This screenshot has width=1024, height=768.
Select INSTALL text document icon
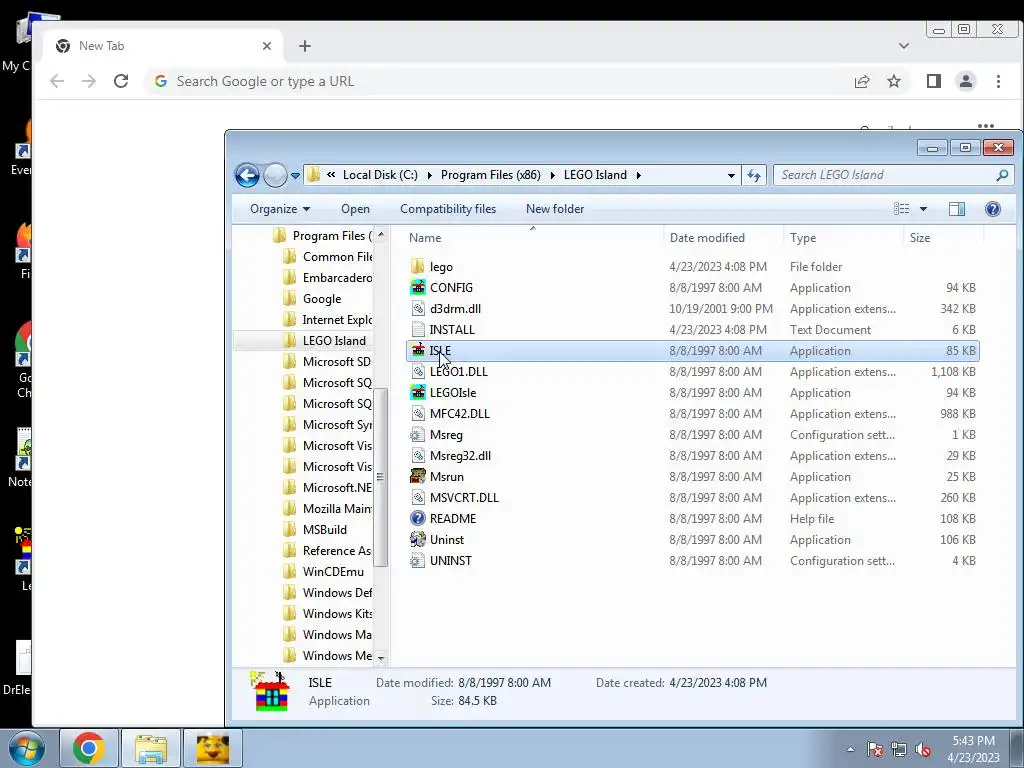coord(418,330)
